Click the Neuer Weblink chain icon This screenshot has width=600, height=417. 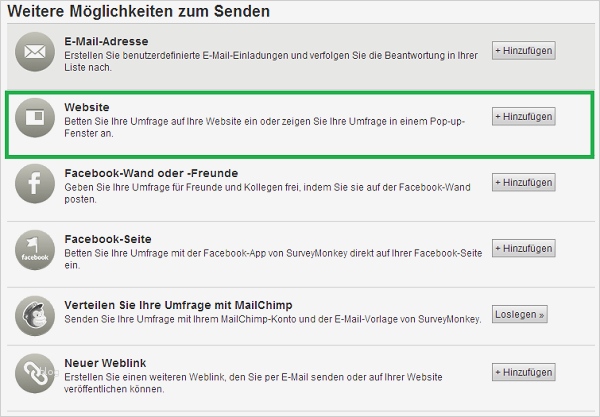pyautogui.click(x=34, y=374)
